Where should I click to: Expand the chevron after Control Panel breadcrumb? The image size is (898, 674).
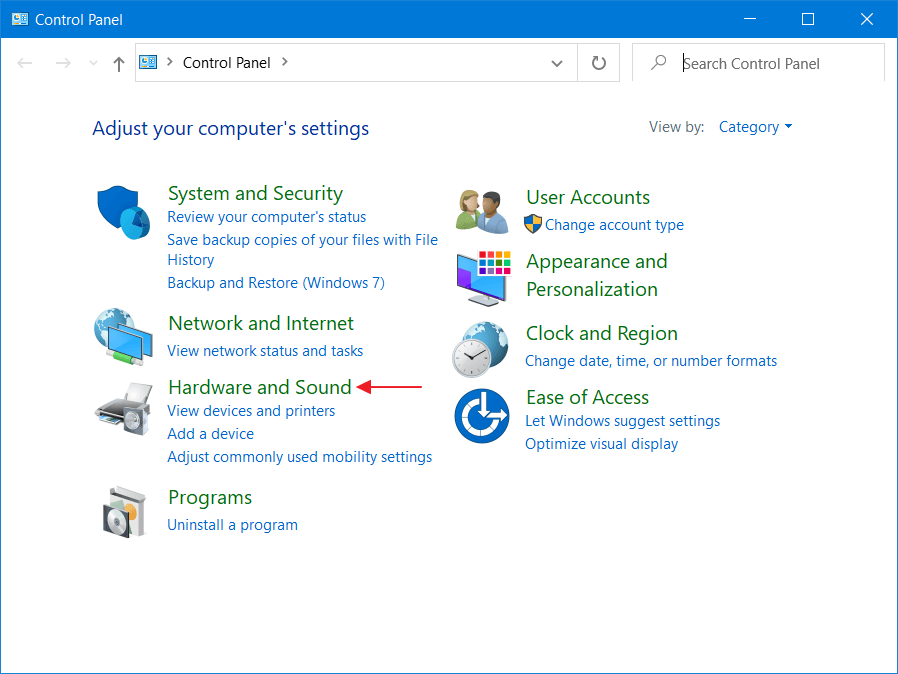[x=285, y=62]
